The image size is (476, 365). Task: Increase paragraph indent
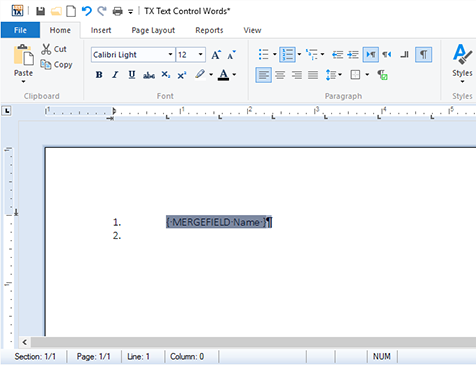click(353, 54)
